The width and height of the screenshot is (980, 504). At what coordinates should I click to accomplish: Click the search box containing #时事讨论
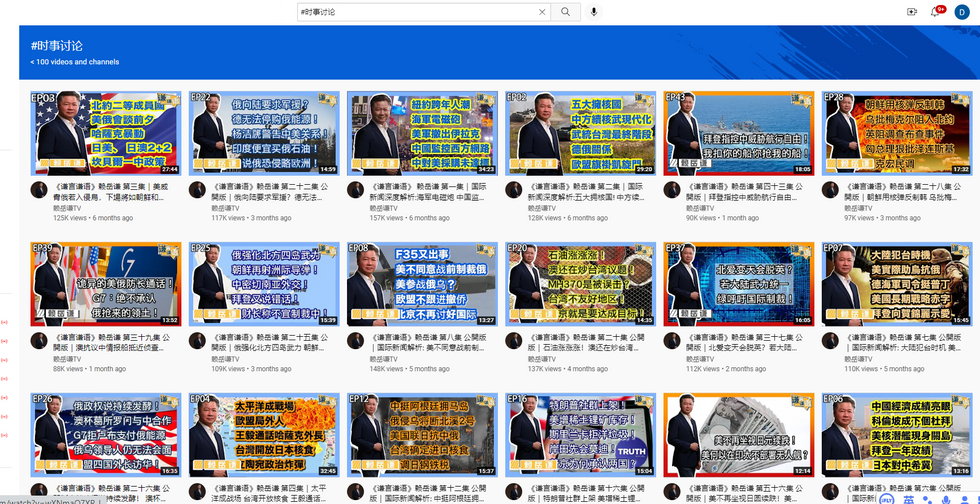point(423,12)
